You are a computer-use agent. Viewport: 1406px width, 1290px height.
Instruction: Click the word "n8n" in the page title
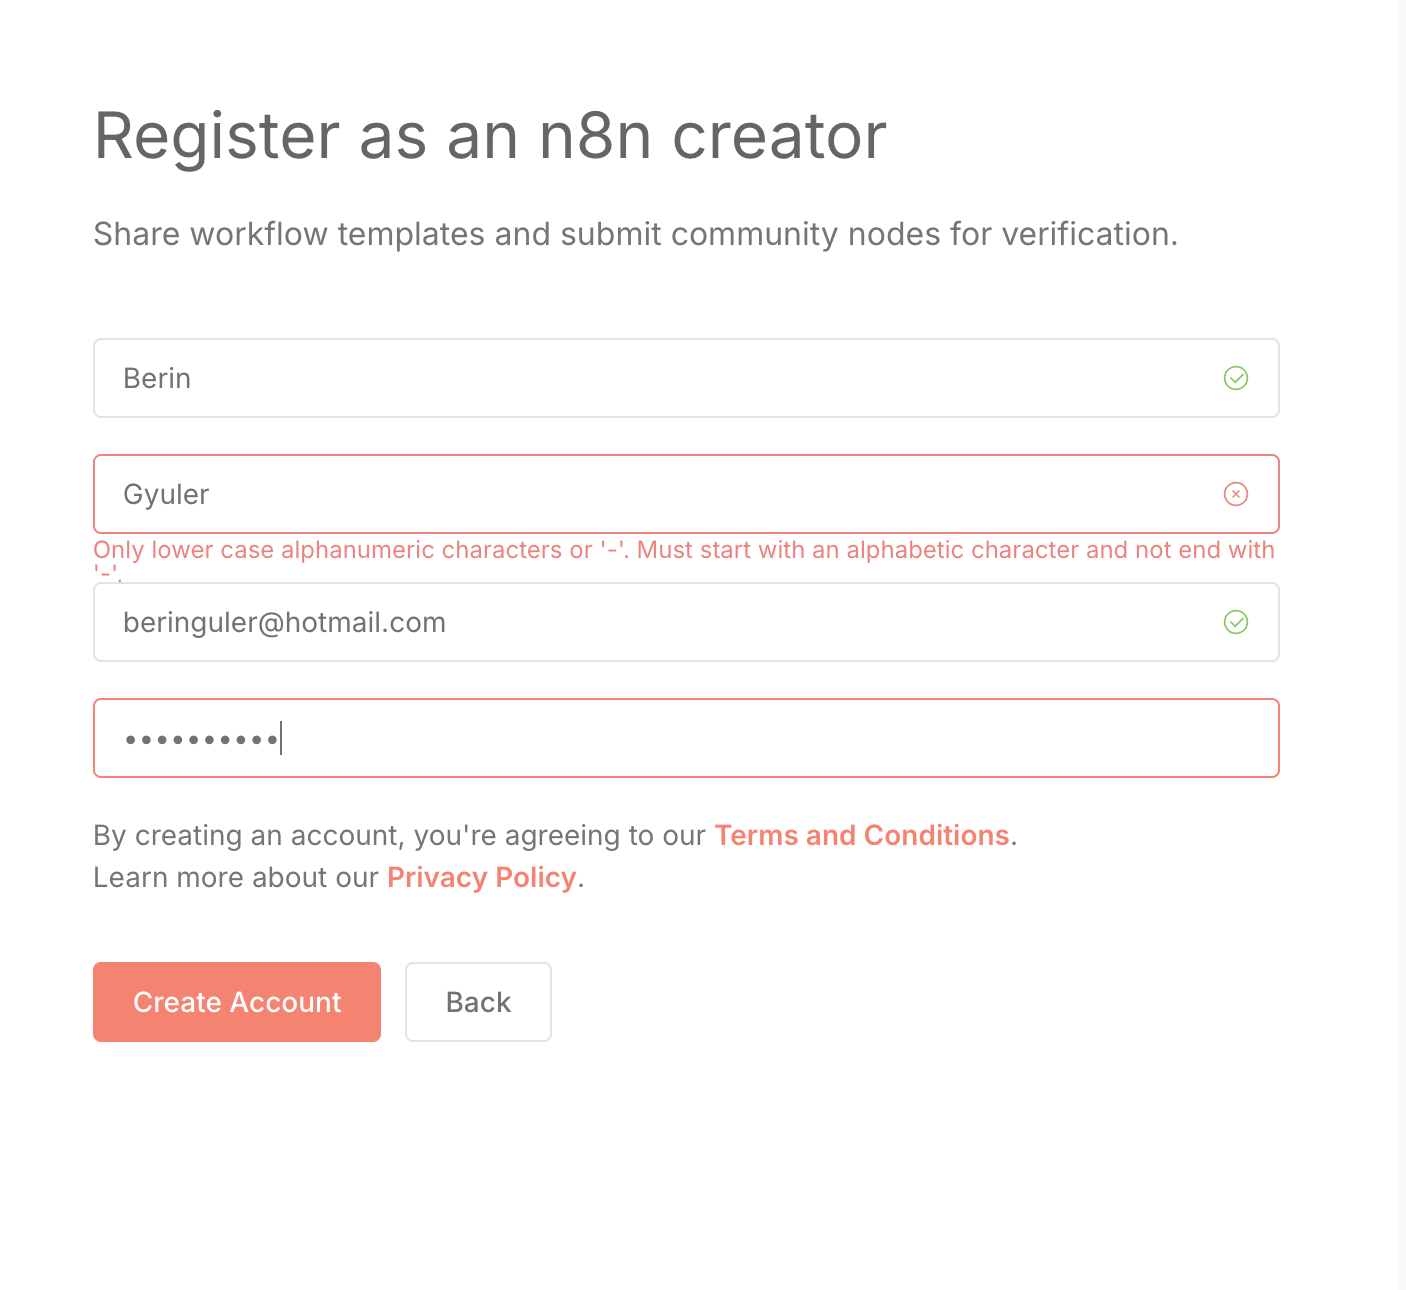coord(595,136)
